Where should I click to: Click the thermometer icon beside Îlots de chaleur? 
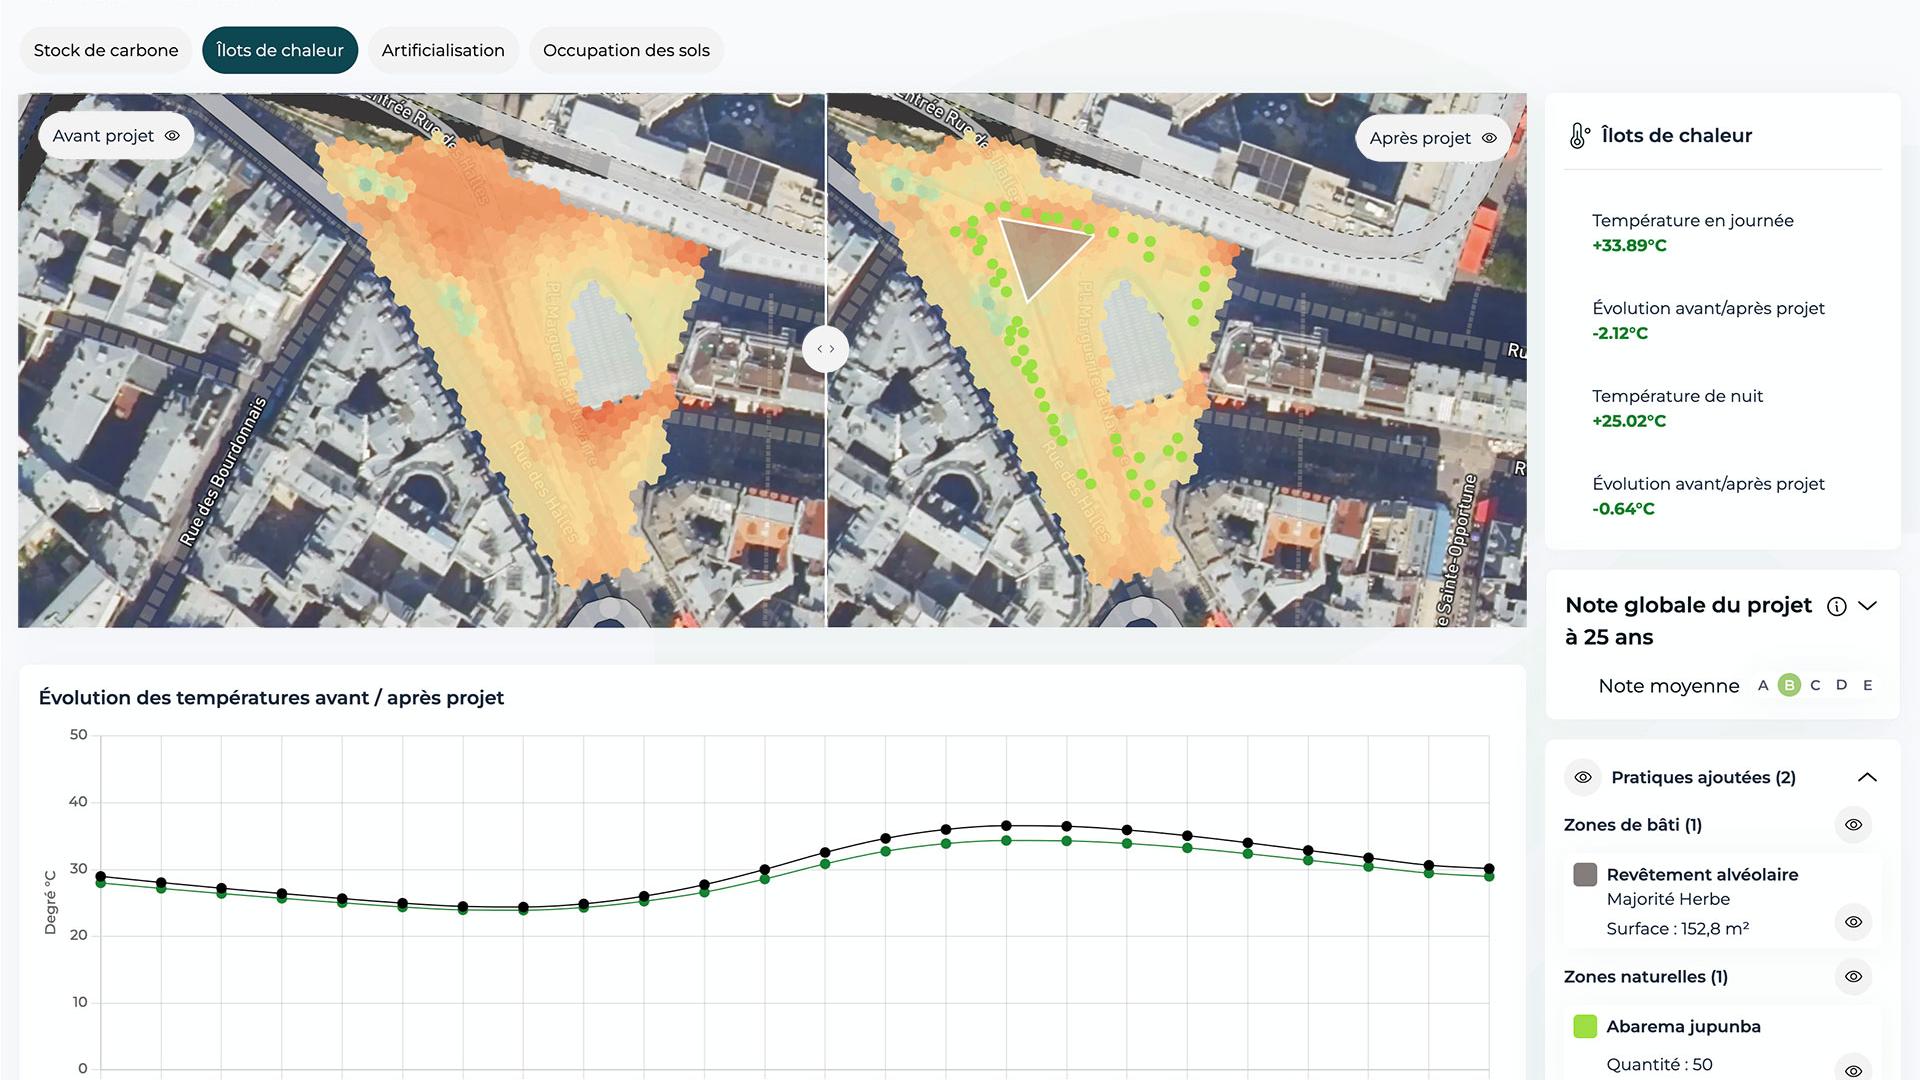tap(1579, 135)
